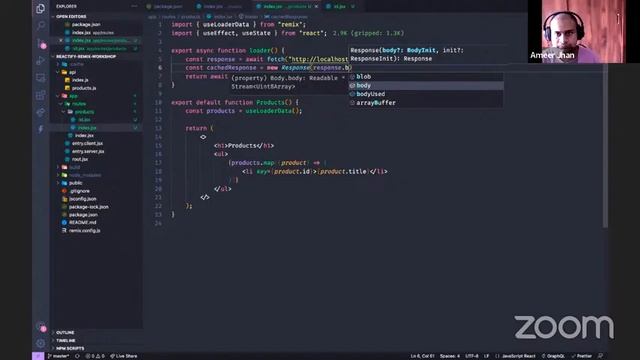
Task: Open the Accounts icon with badge
Action: click(40, 327)
